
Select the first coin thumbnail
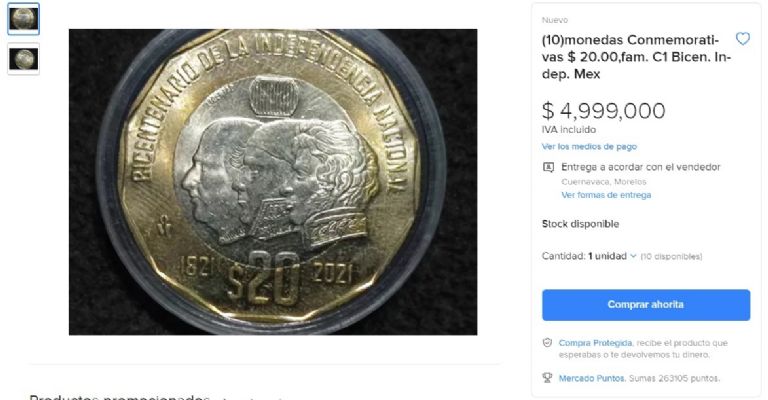(24, 19)
